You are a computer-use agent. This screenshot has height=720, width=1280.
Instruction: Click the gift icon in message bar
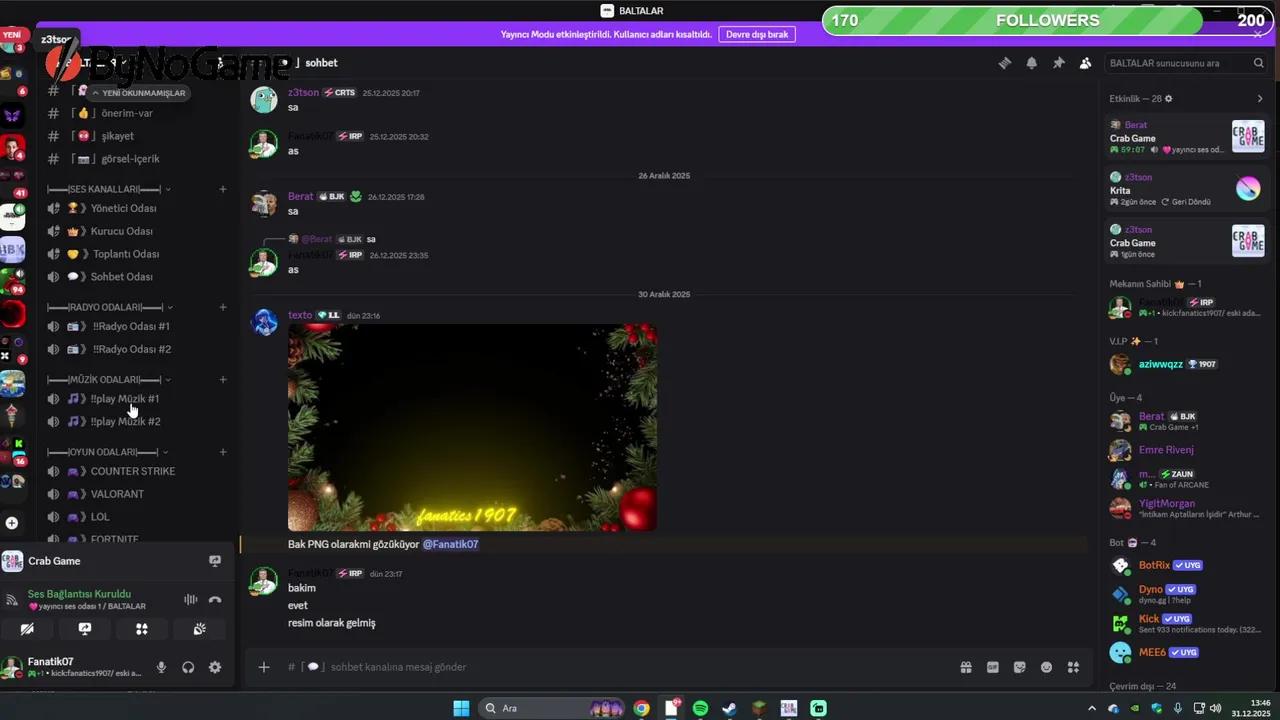(966, 667)
